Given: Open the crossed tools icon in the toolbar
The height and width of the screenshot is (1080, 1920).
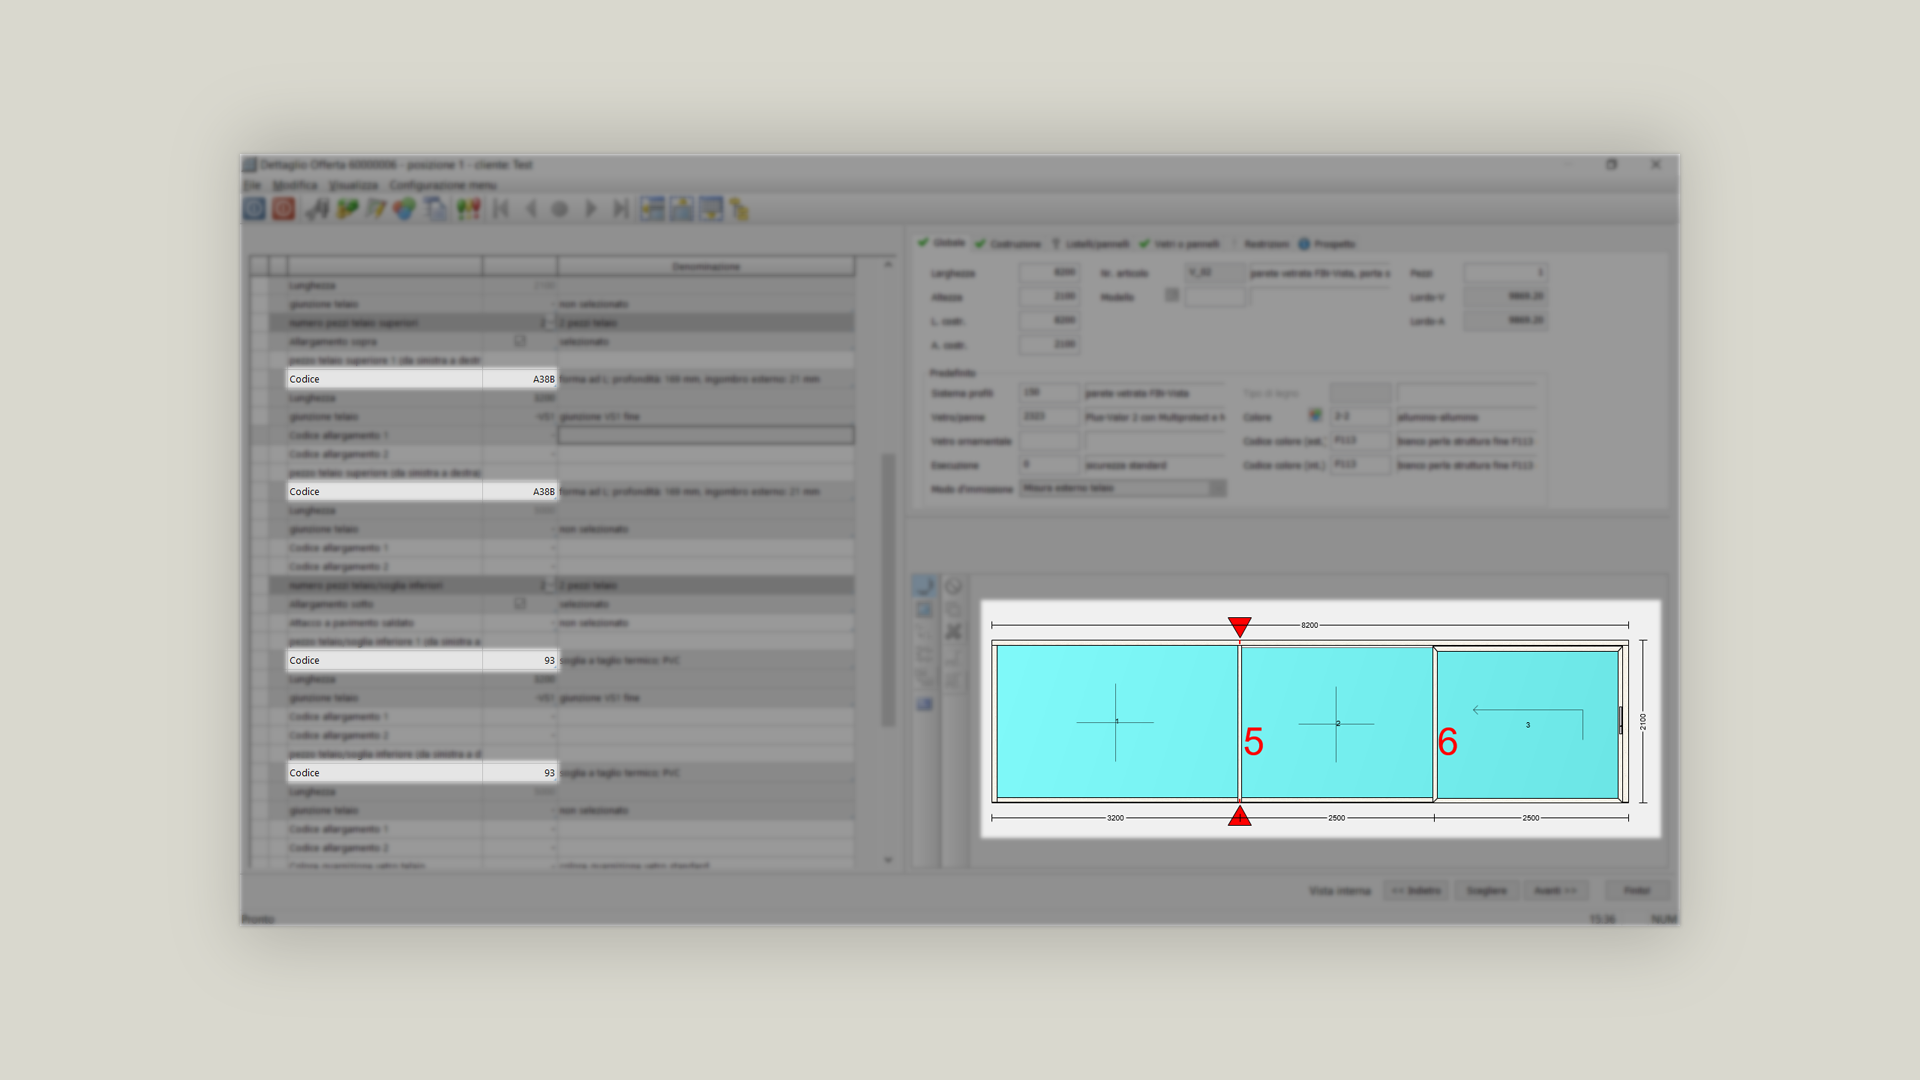Looking at the screenshot, I should click(318, 209).
